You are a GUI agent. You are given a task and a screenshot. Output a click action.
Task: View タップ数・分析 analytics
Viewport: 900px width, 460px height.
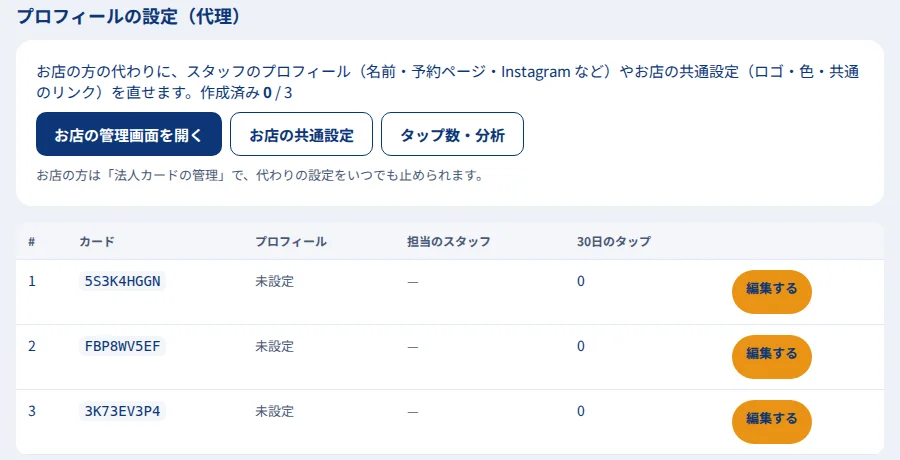point(452,134)
